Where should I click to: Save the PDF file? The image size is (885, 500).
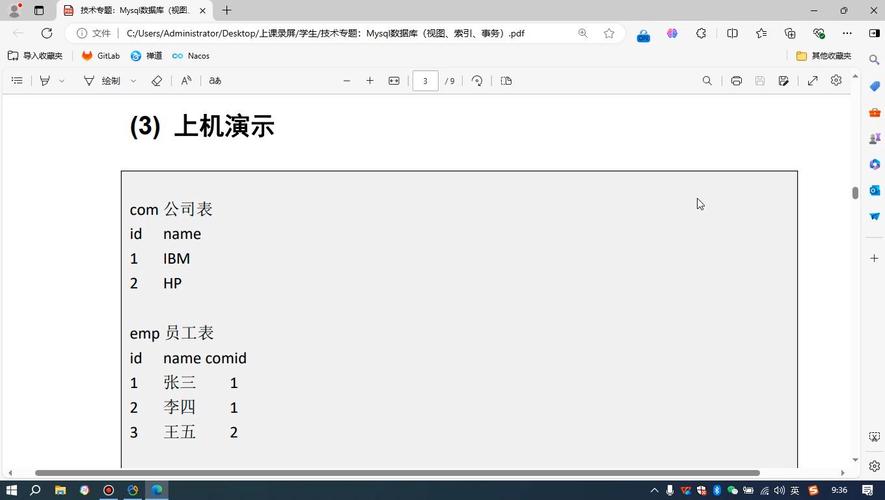click(x=760, y=81)
